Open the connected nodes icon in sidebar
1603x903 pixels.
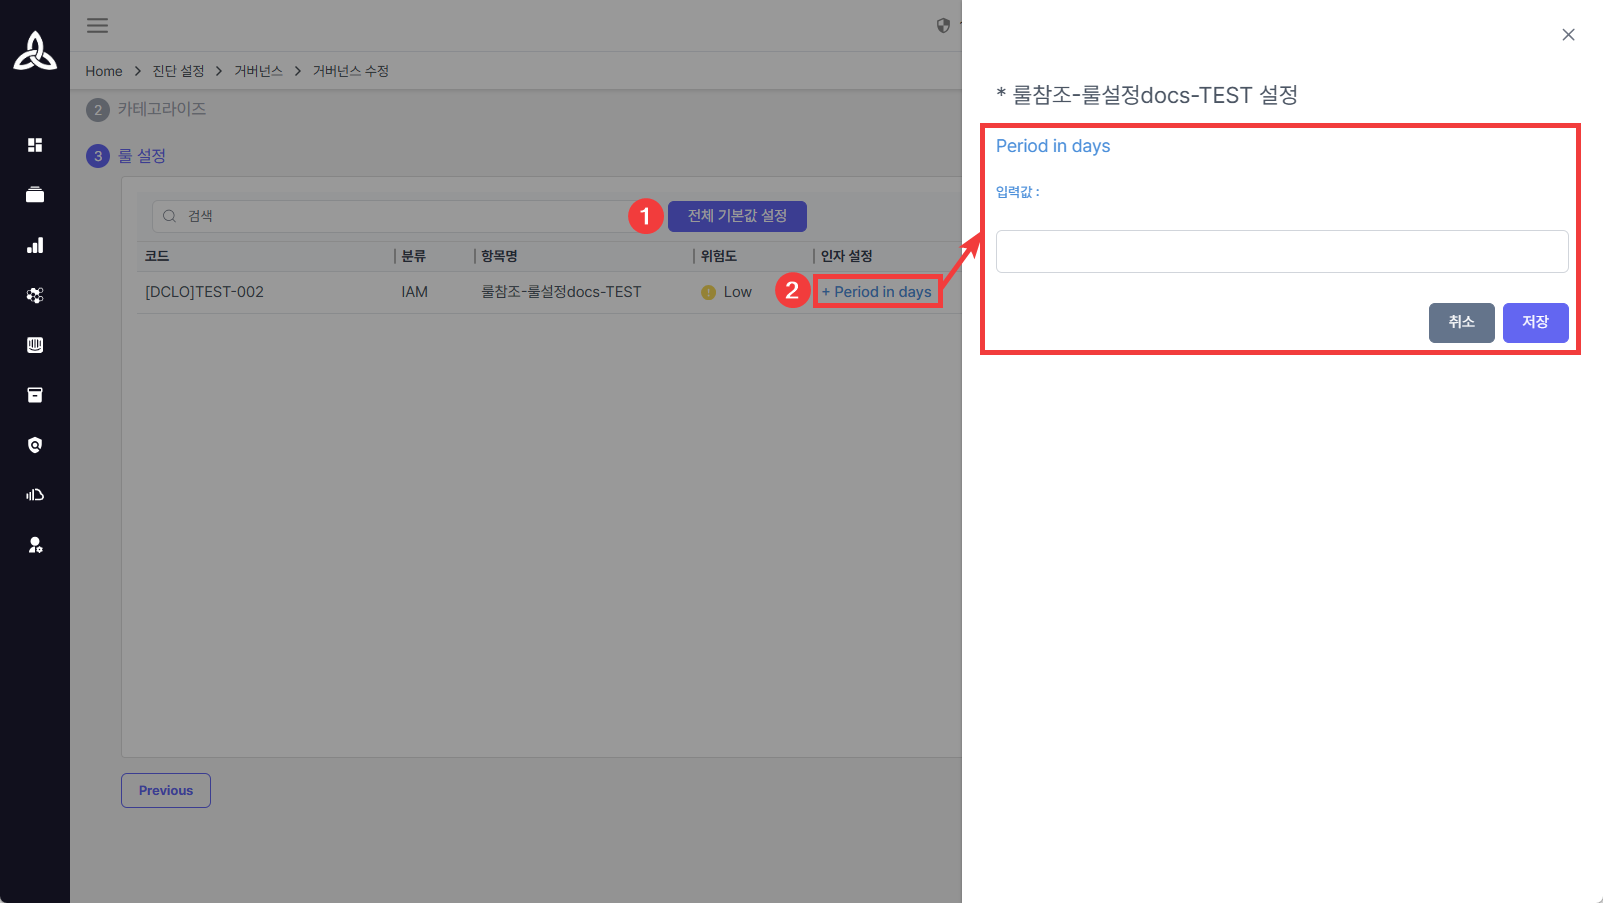coord(35,295)
